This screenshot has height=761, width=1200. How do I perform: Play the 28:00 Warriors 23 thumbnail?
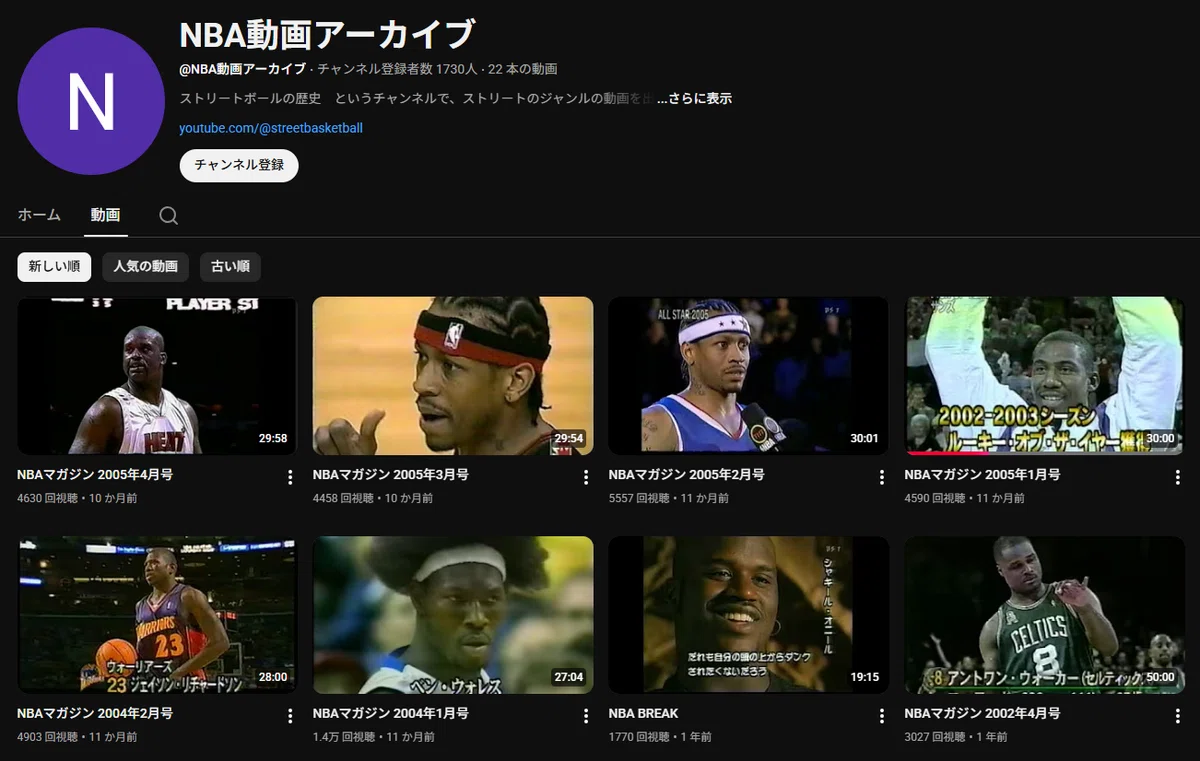tap(157, 615)
